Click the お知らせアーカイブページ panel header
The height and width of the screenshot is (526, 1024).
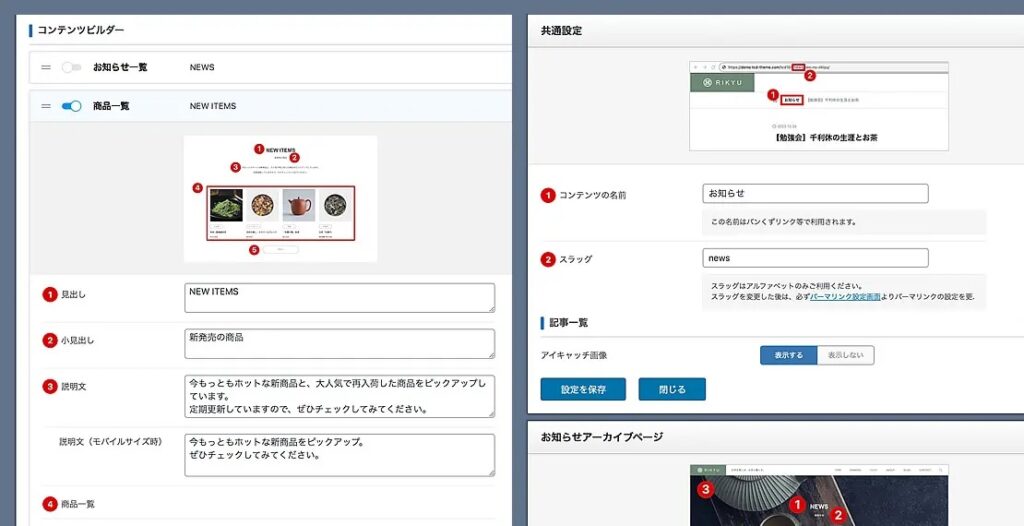point(776,436)
